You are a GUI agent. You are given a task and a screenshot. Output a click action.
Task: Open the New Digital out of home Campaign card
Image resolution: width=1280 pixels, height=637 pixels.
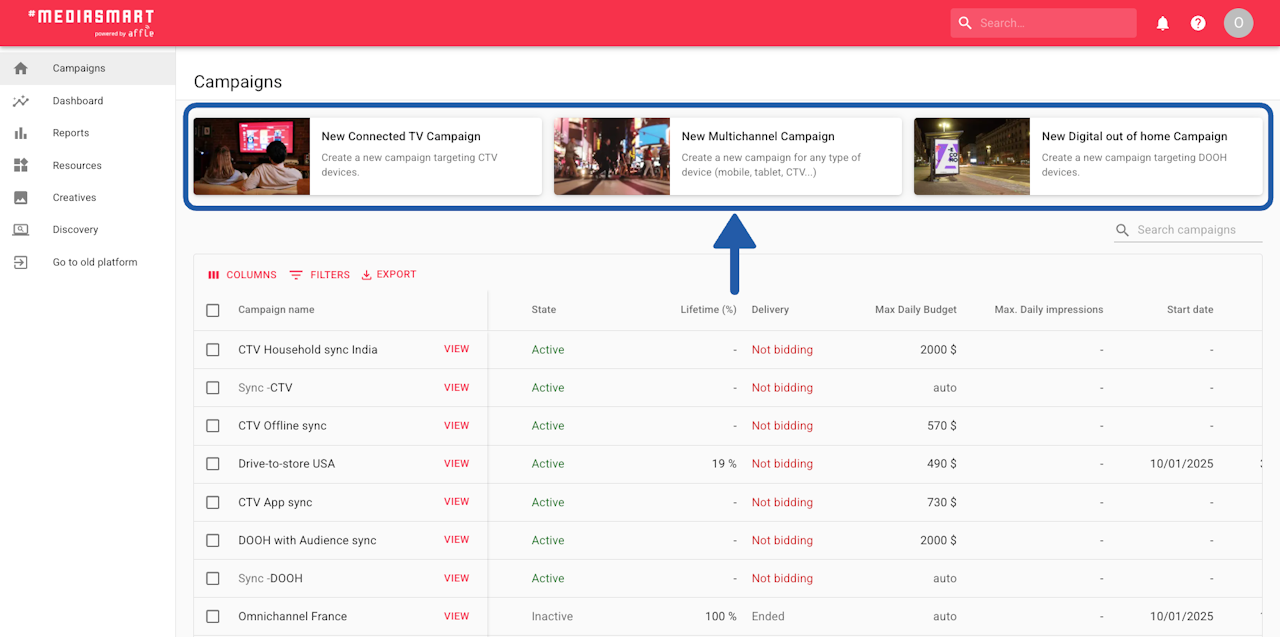tap(1088, 156)
